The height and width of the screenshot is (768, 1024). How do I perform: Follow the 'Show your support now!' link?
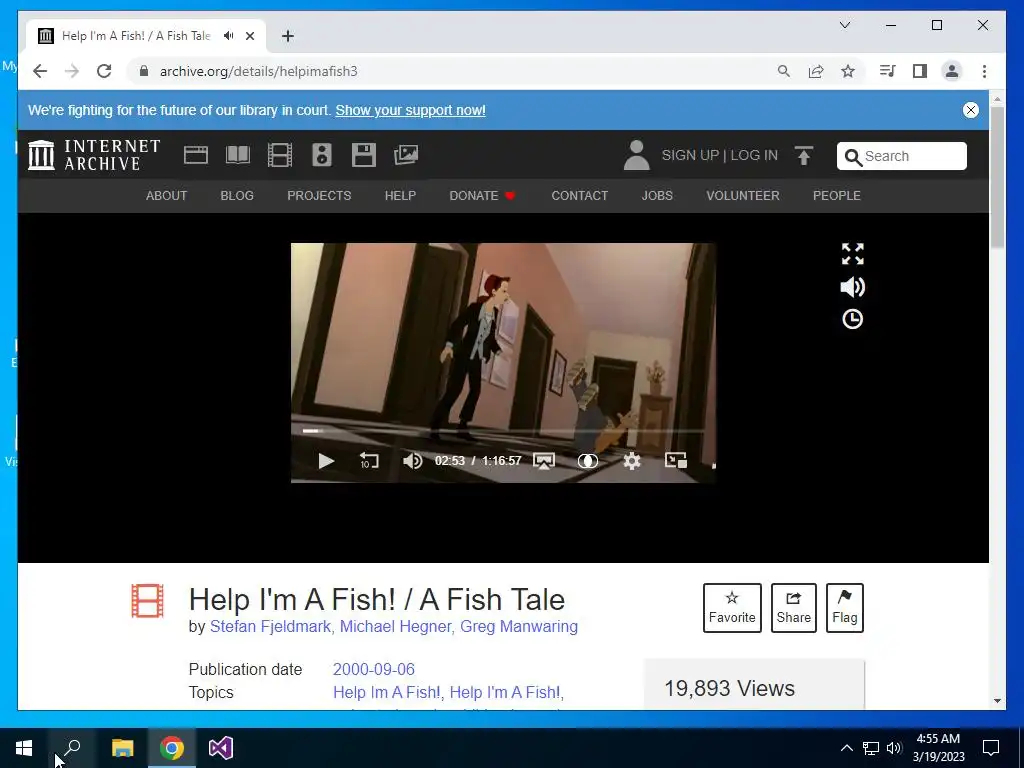pyautogui.click(x=411, y=110)
